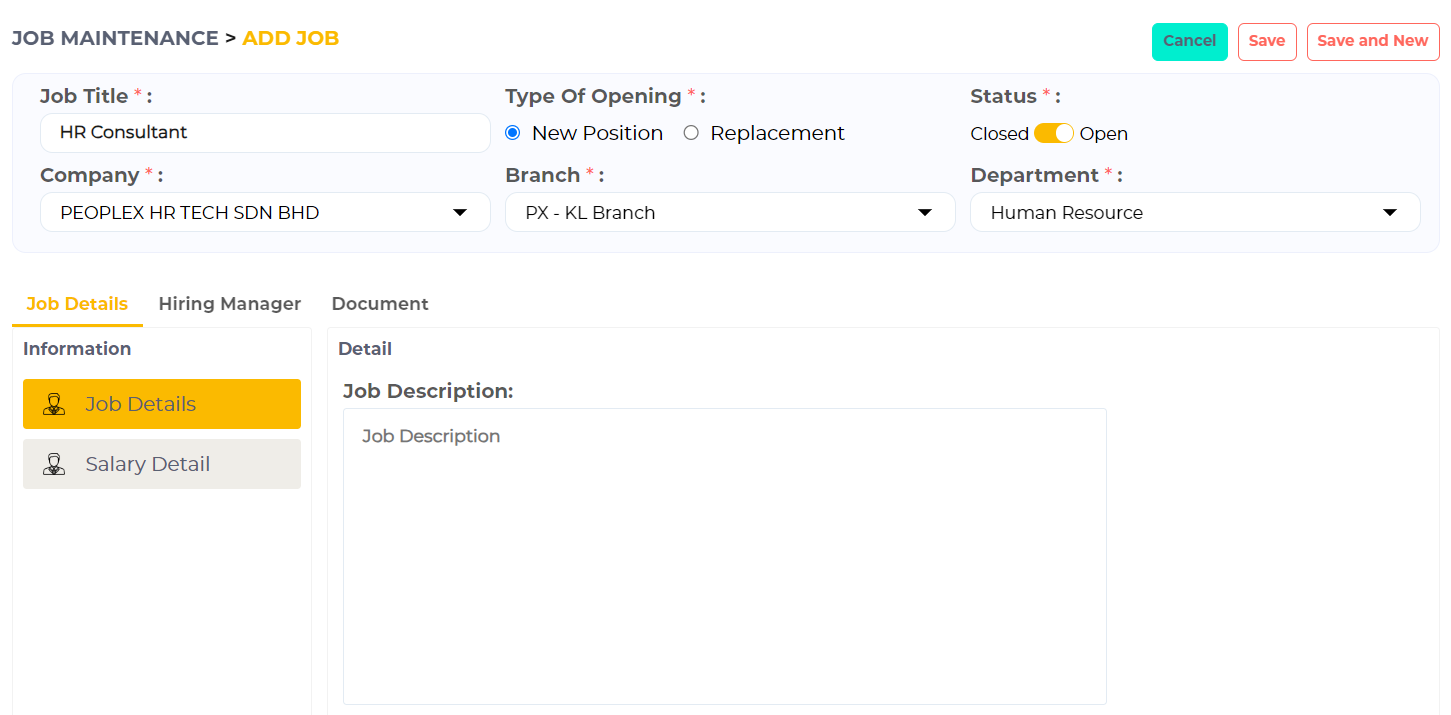Expand the Branch dropdown list
Screen dimensions: 1451x715
pyautogui.click(x=730, y=212)
